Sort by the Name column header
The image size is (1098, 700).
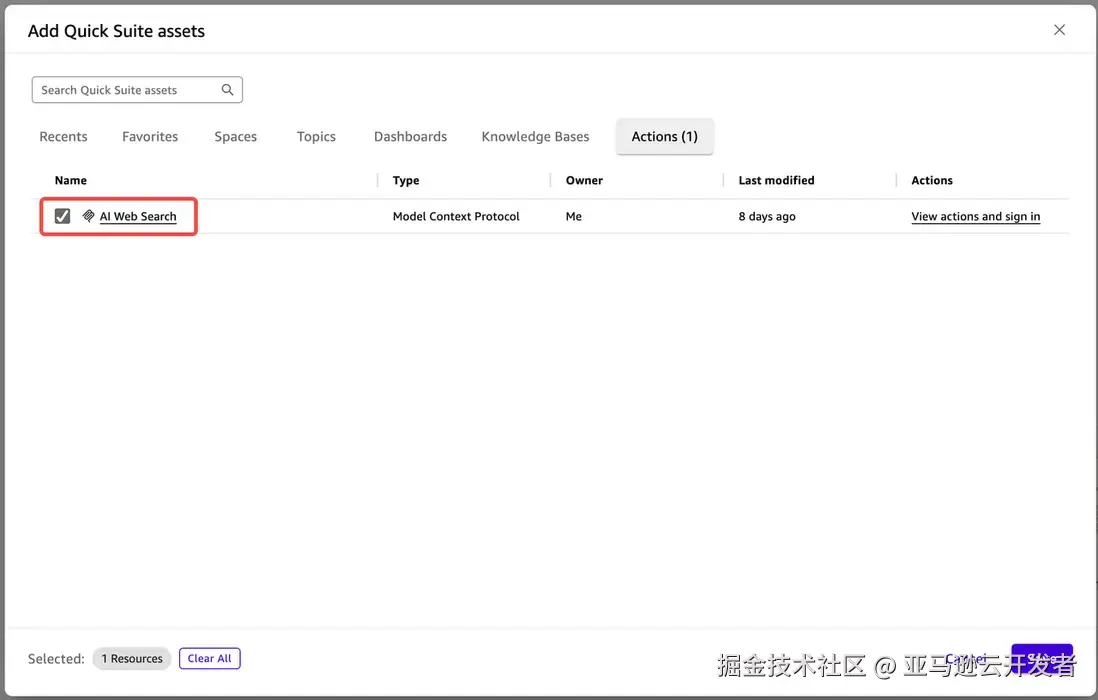[x=70, y=180]
